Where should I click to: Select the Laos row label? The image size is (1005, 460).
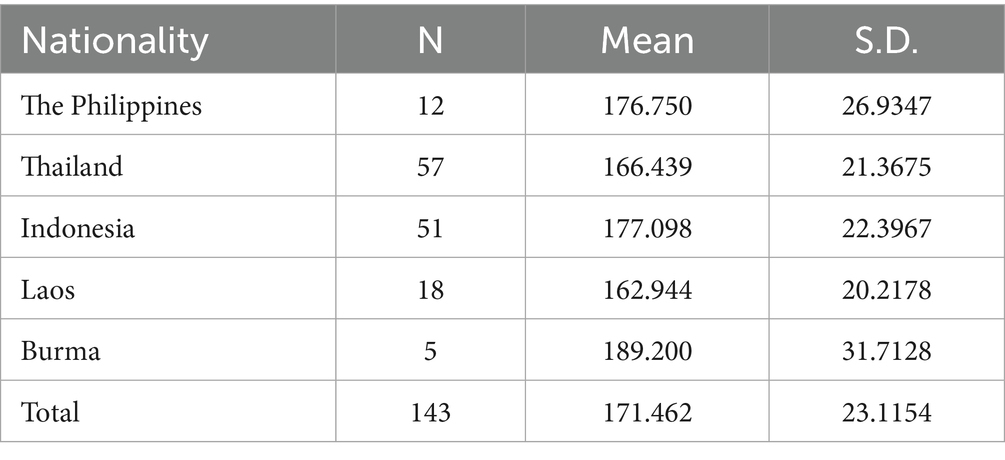click(48, 289)
